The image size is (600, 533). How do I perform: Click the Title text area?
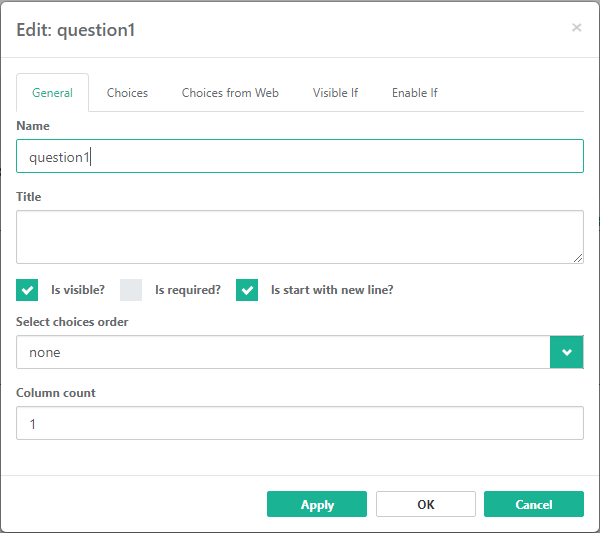(300, 237)
